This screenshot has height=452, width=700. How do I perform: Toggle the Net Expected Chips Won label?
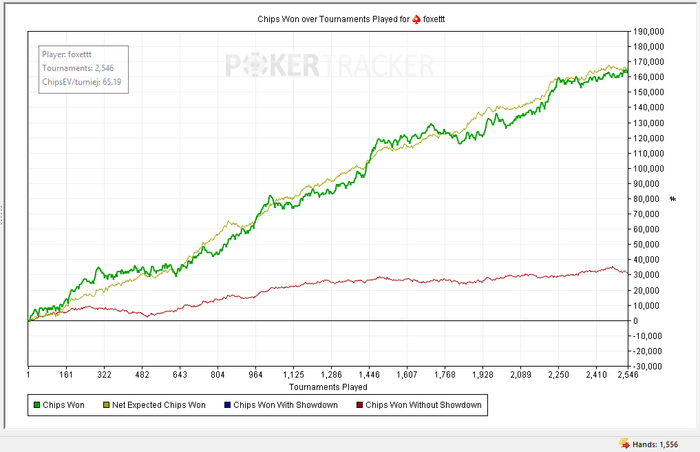159,405
